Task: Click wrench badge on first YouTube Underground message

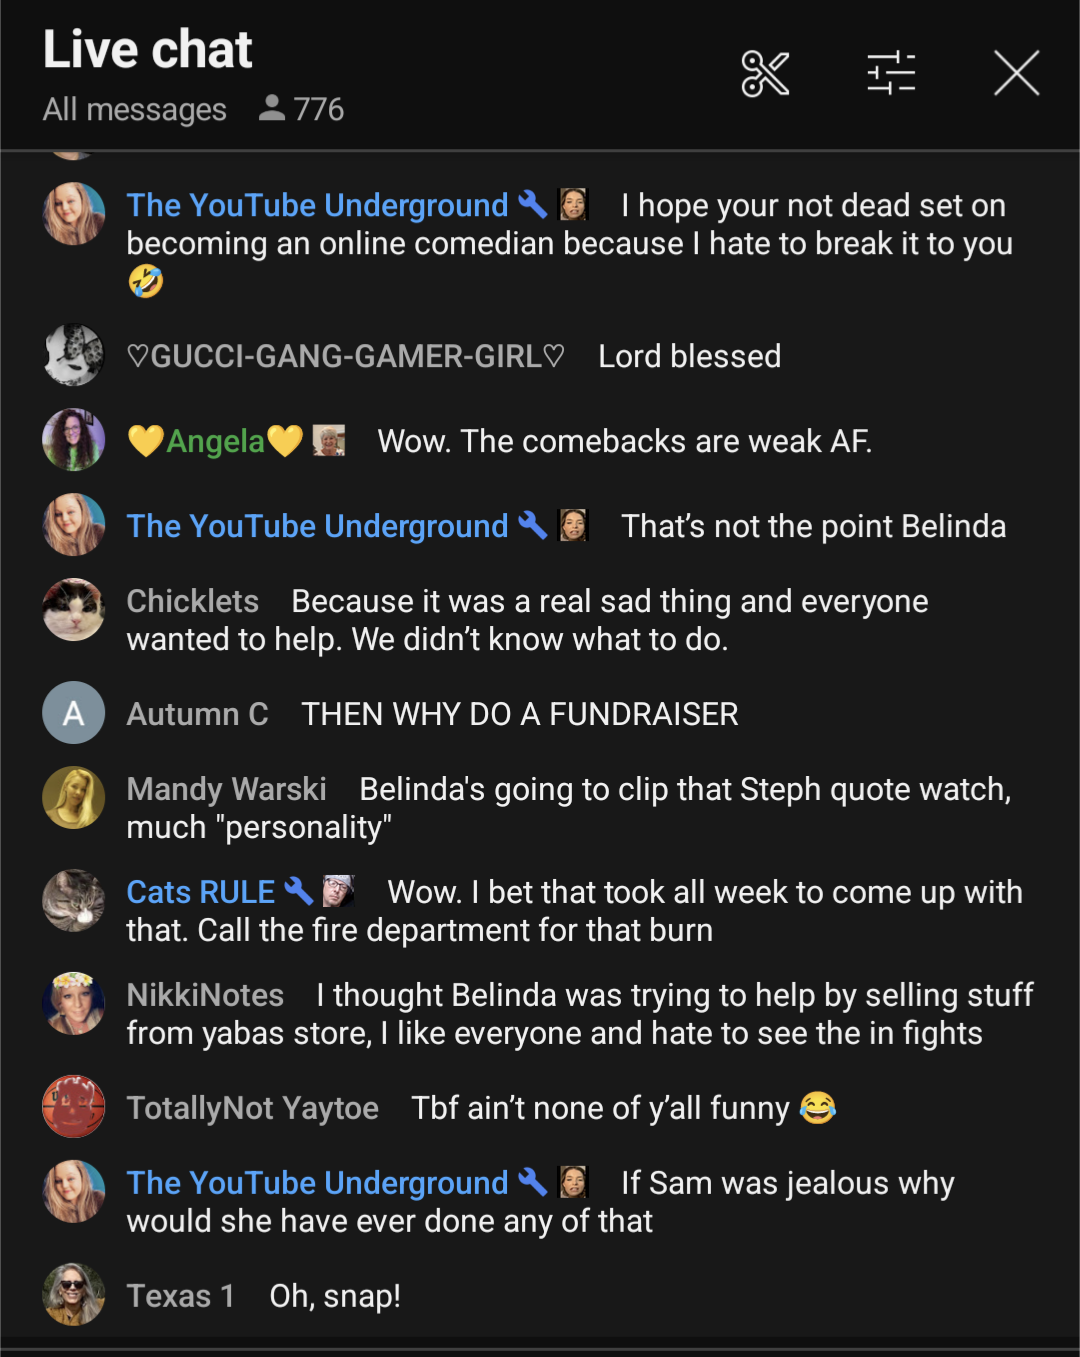Action: (533, 204)
